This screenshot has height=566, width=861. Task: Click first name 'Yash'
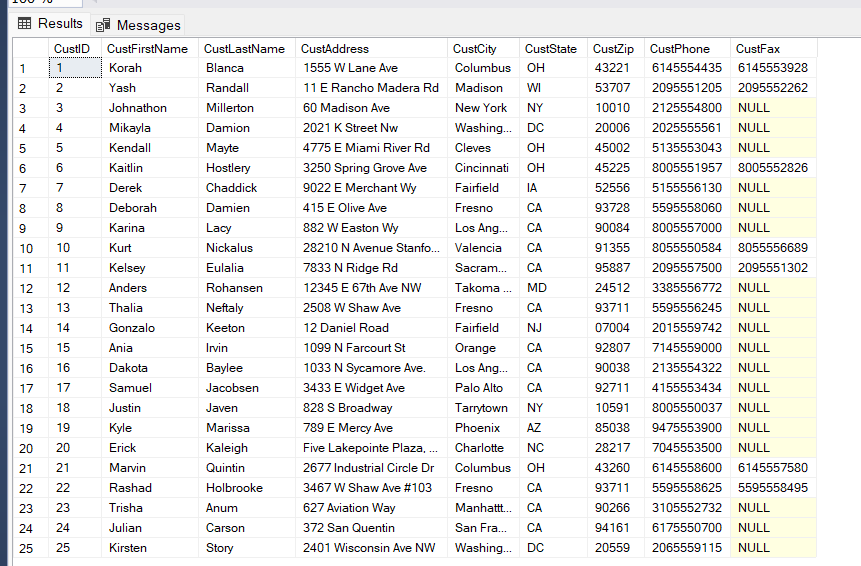coord(150,88)
